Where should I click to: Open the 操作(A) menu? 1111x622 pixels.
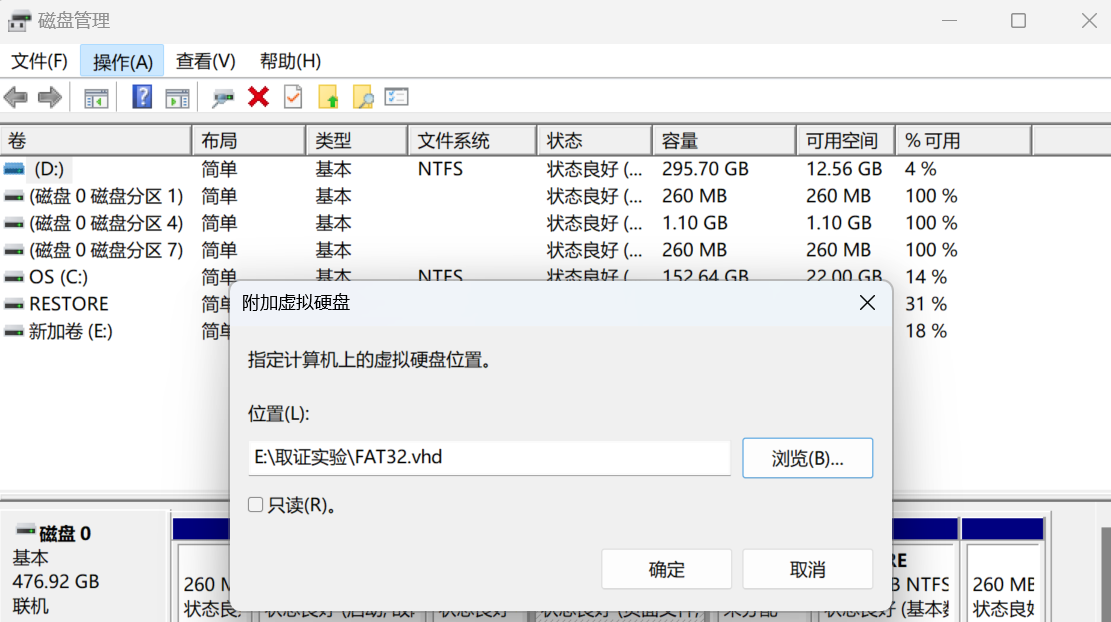pyautogui.click(x=122, y=62)
